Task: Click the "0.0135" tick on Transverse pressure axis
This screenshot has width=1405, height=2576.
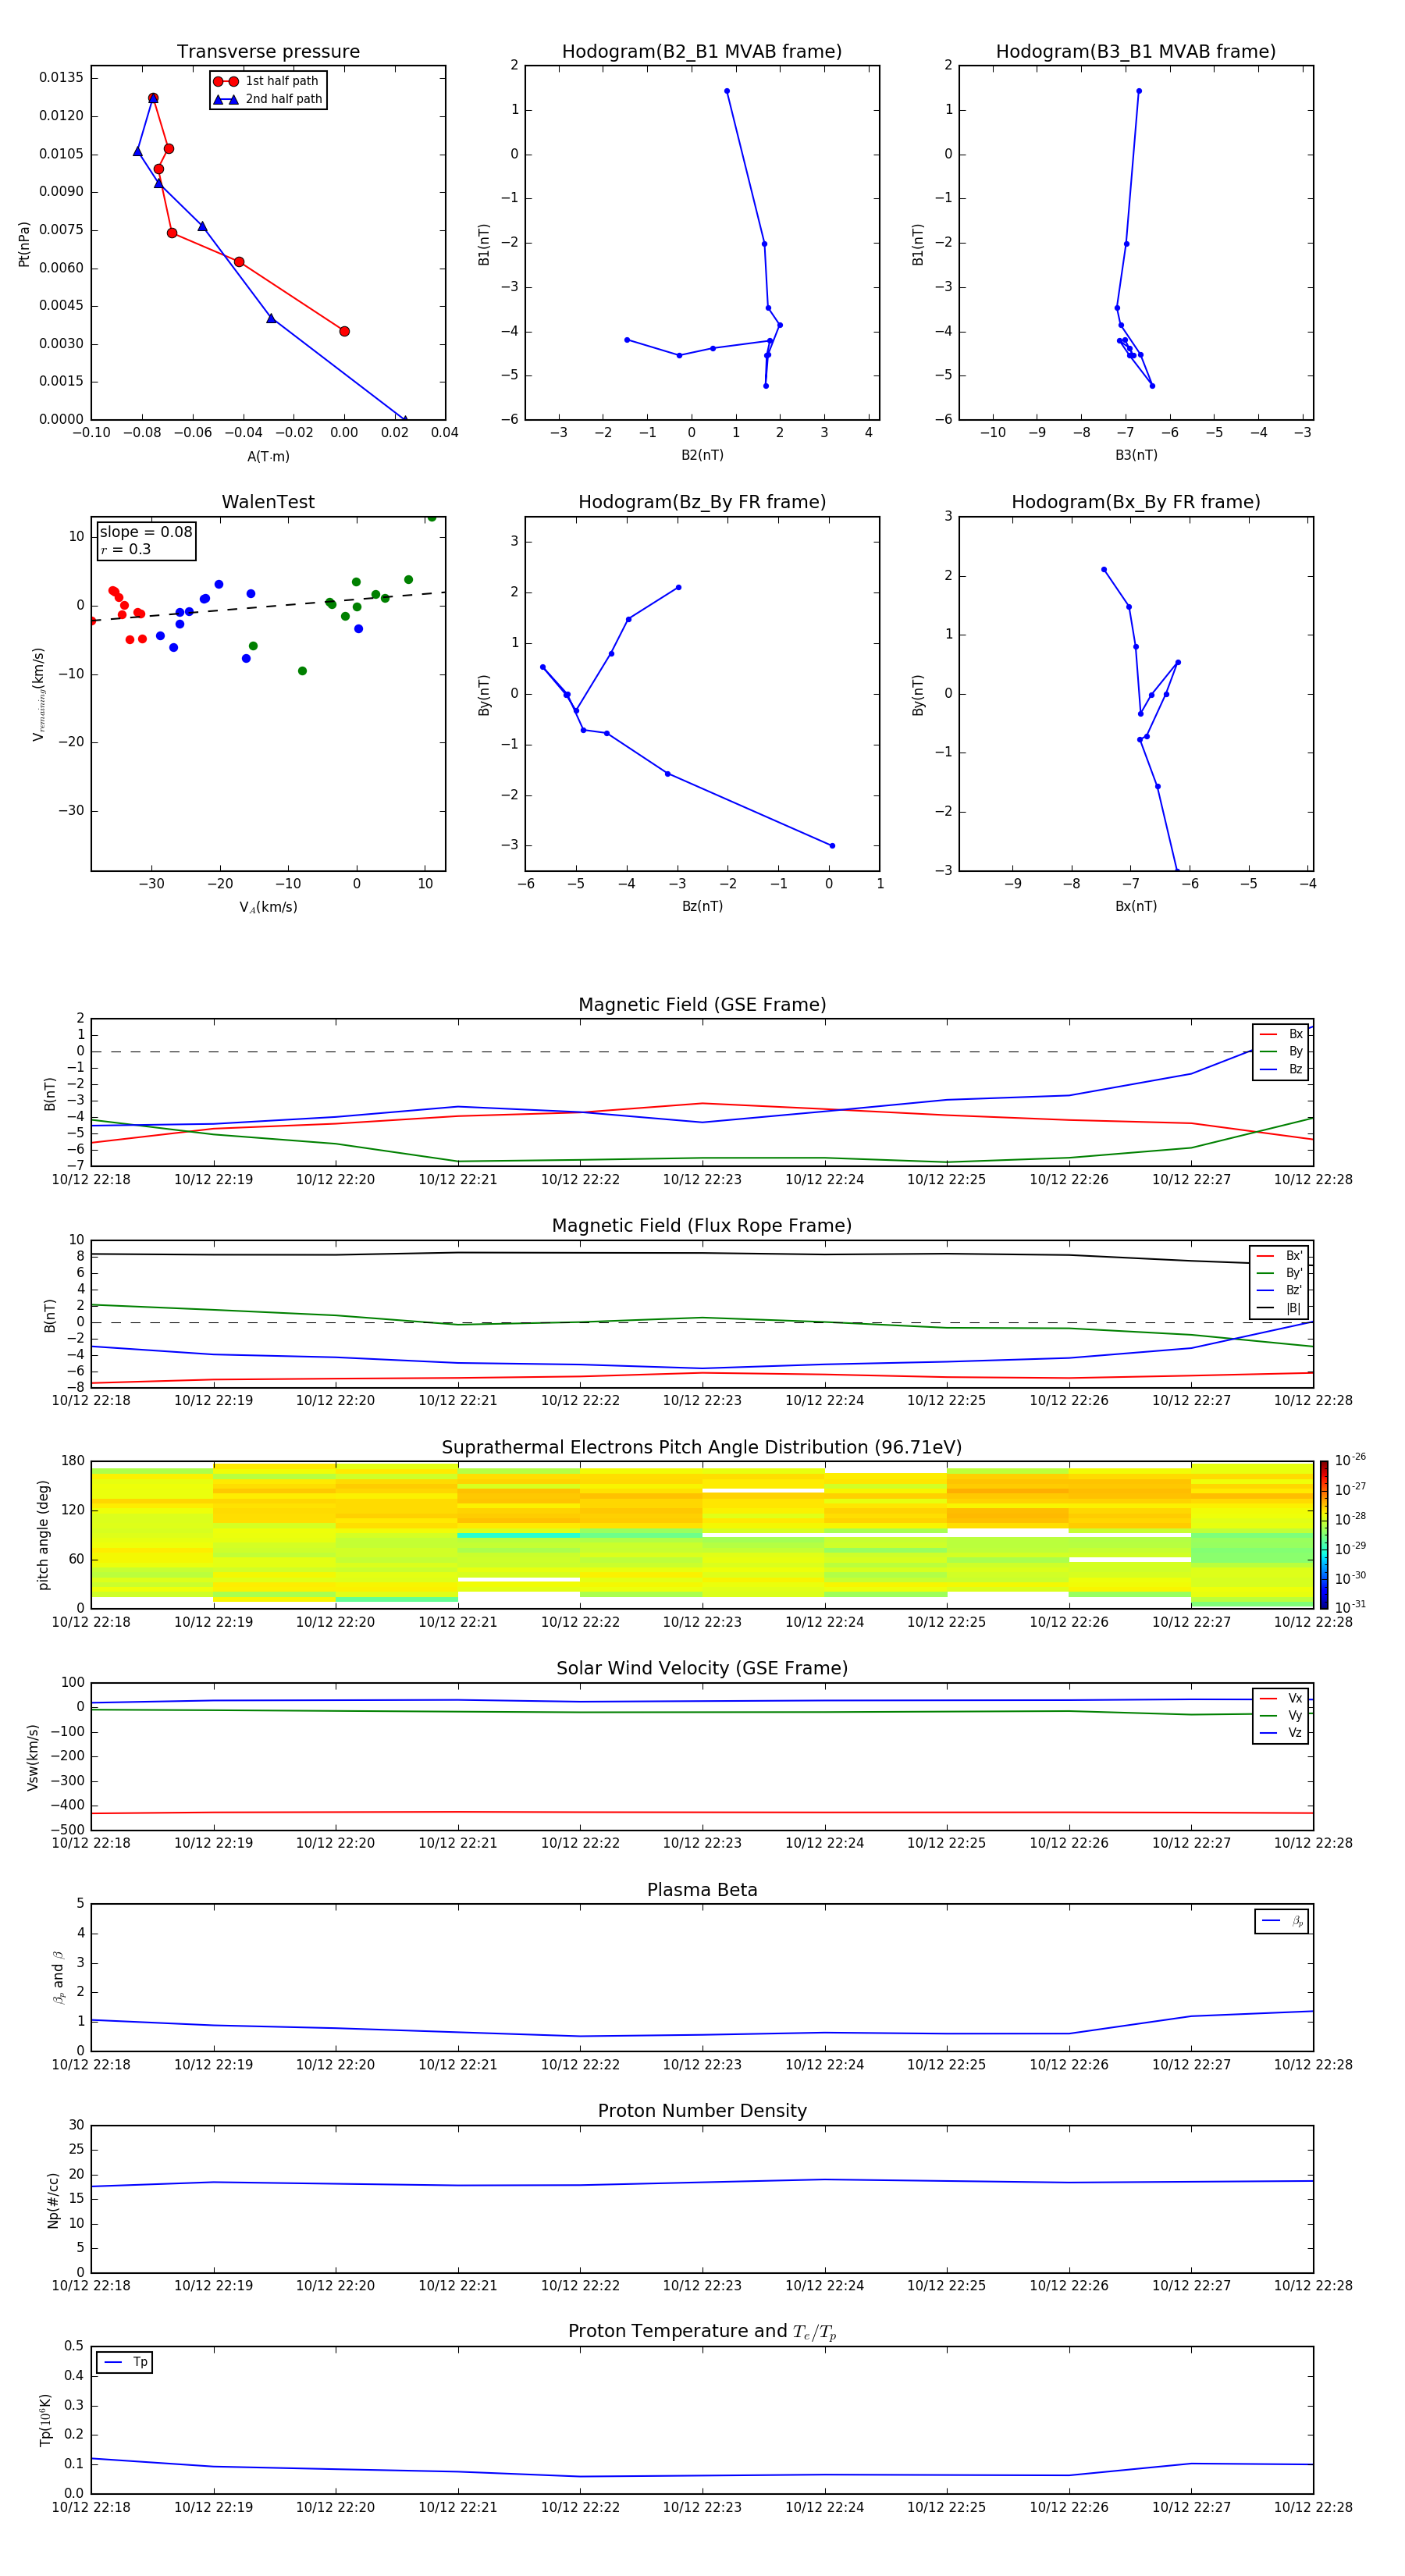Action: (62, 78)
